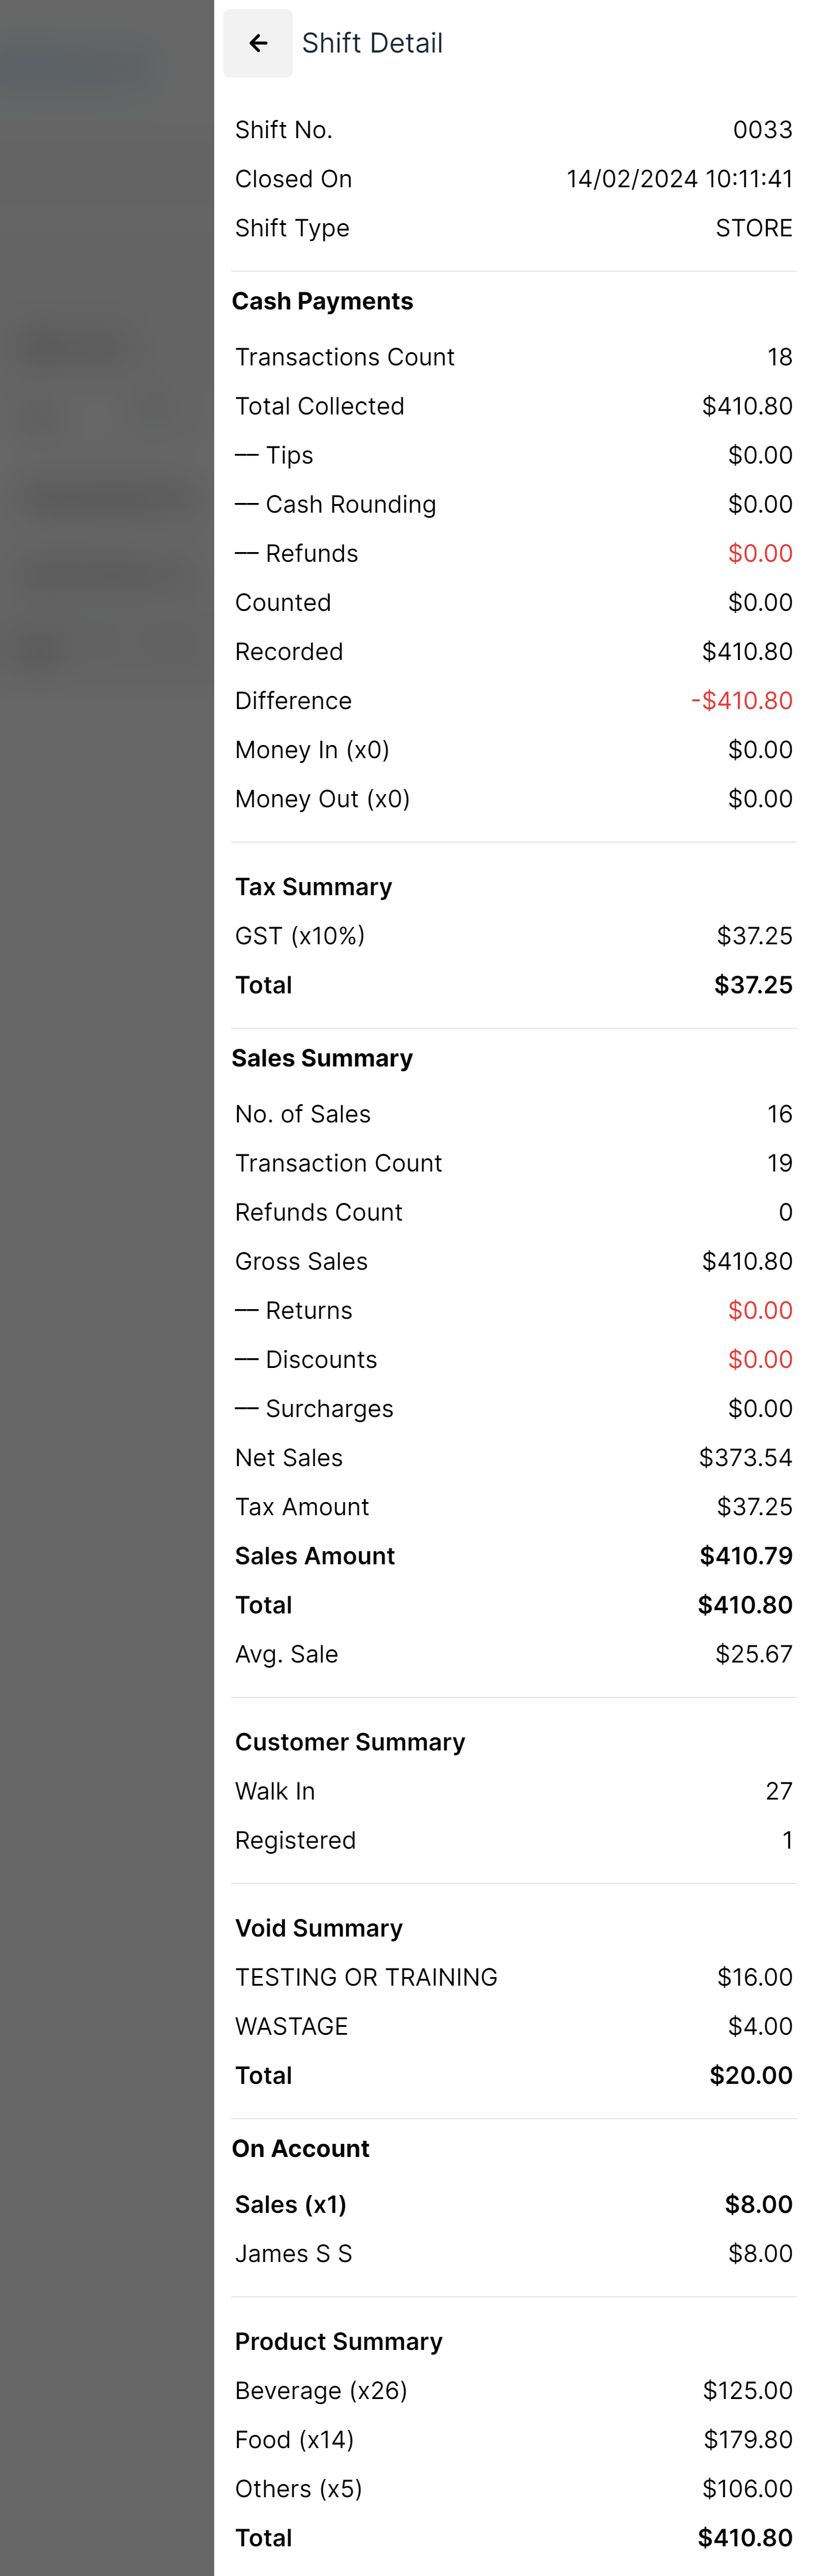This screenshot has height=2576, width=814.
Task: Select the Sales Summary heading
Action: coord(322,1058)
